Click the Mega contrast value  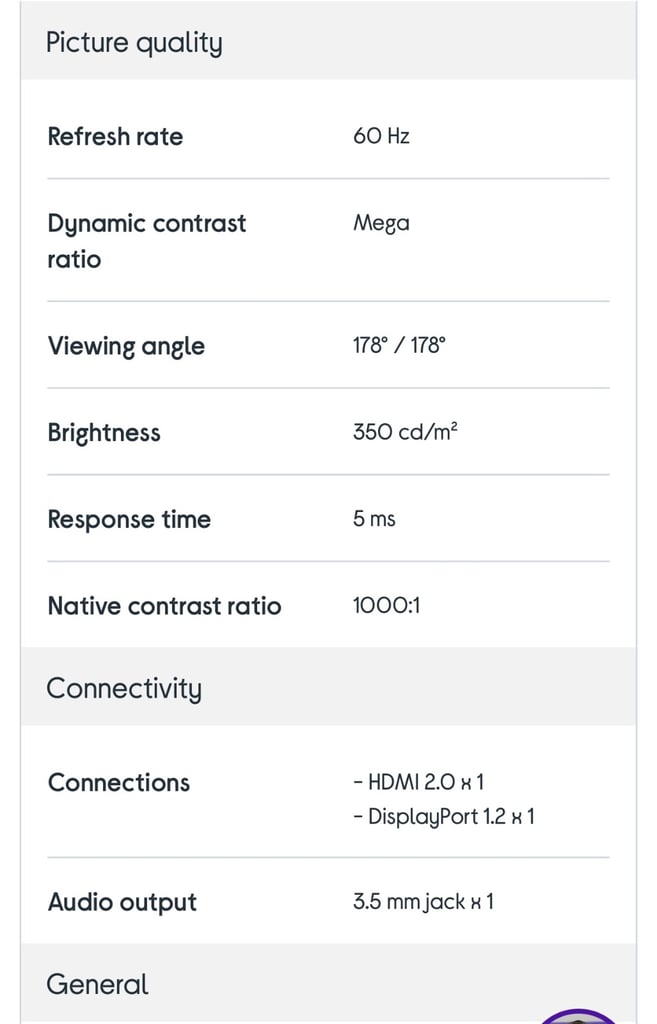click(381, 223)
